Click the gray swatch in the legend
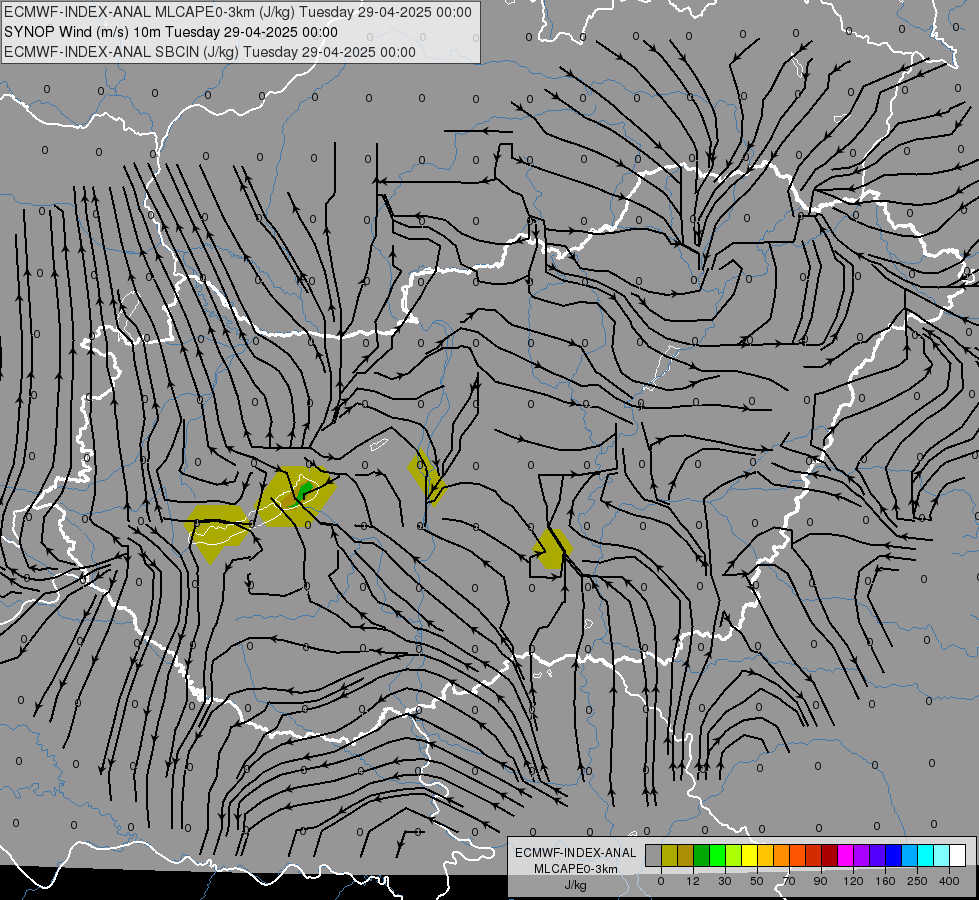 (654, 855)
